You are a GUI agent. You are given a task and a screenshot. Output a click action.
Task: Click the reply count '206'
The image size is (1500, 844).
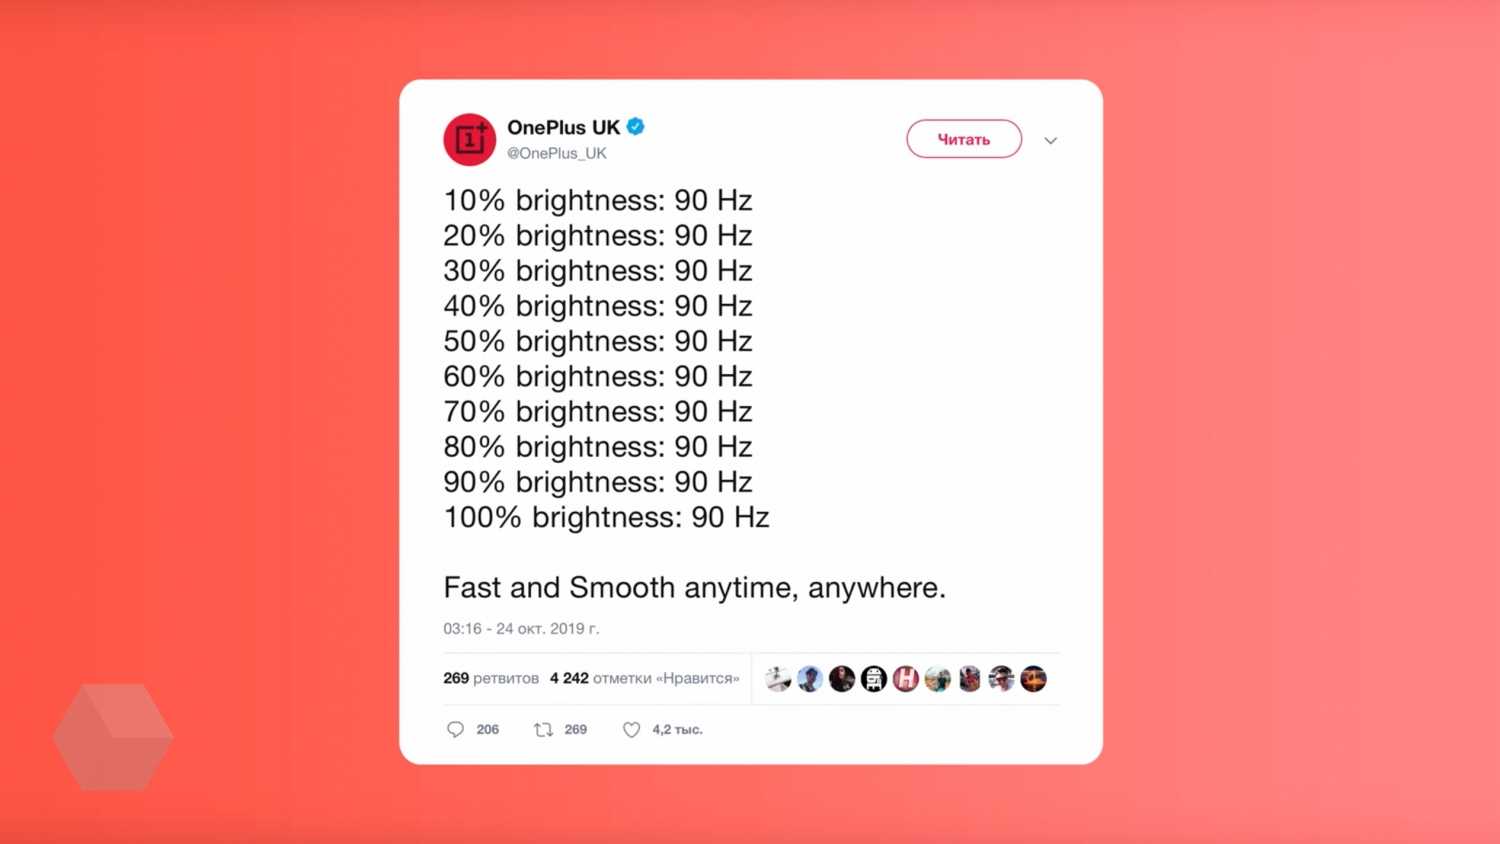point(488,730)
